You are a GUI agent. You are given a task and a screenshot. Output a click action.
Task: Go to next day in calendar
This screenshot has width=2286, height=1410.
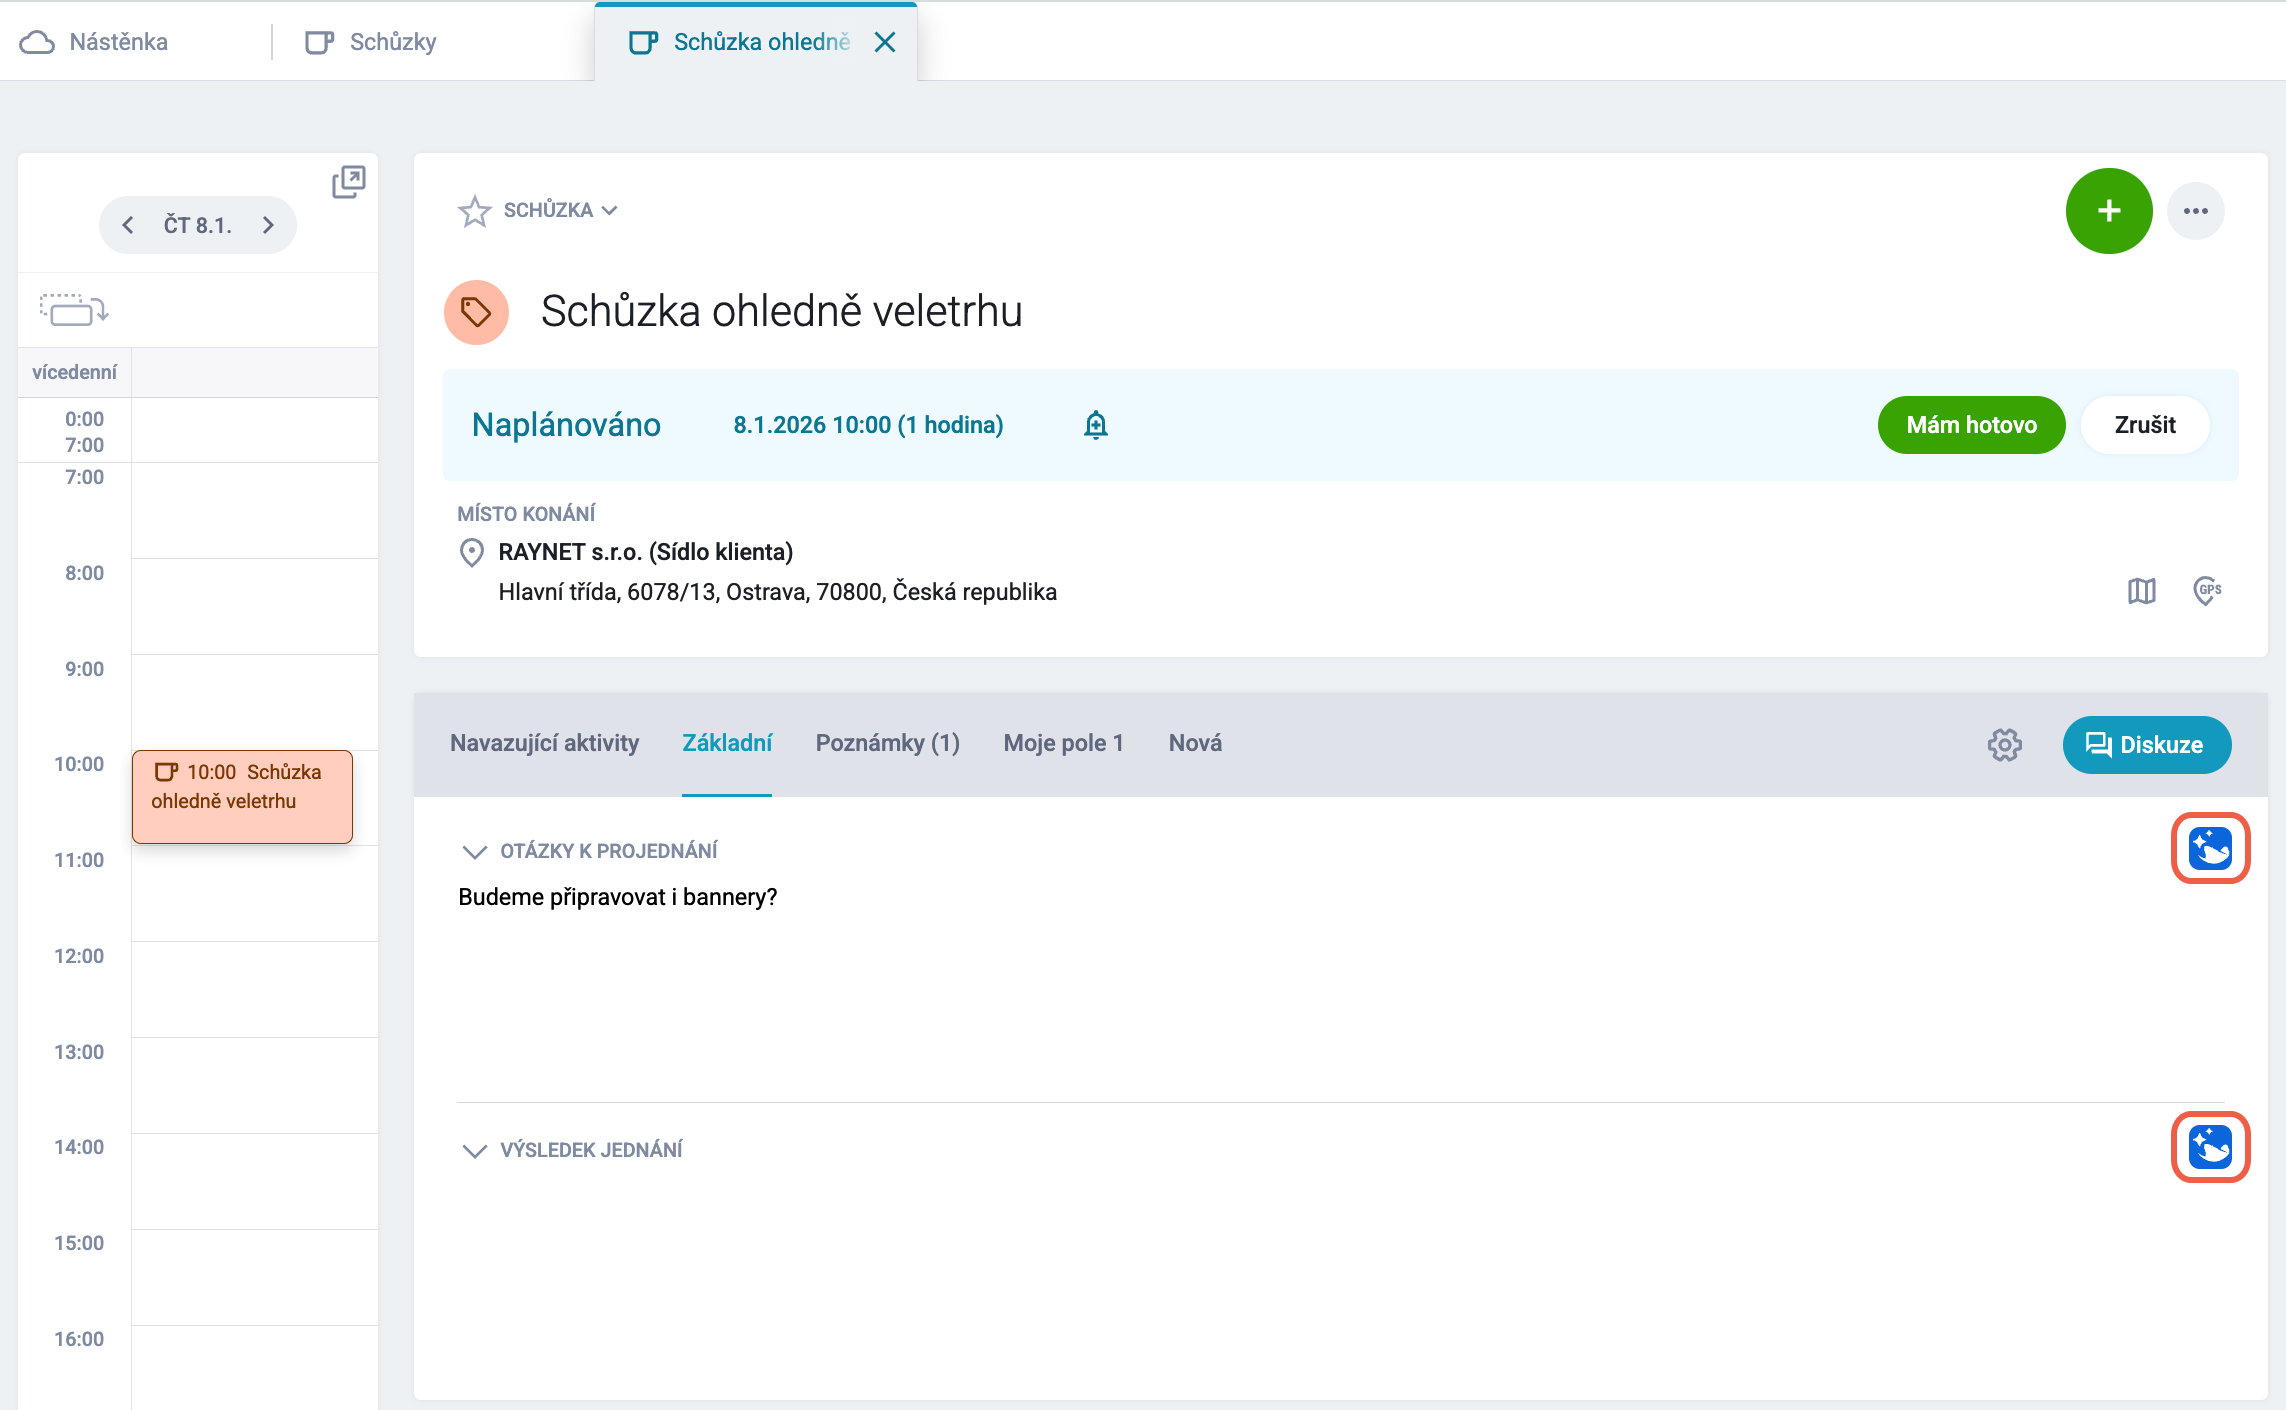[268, 225]
